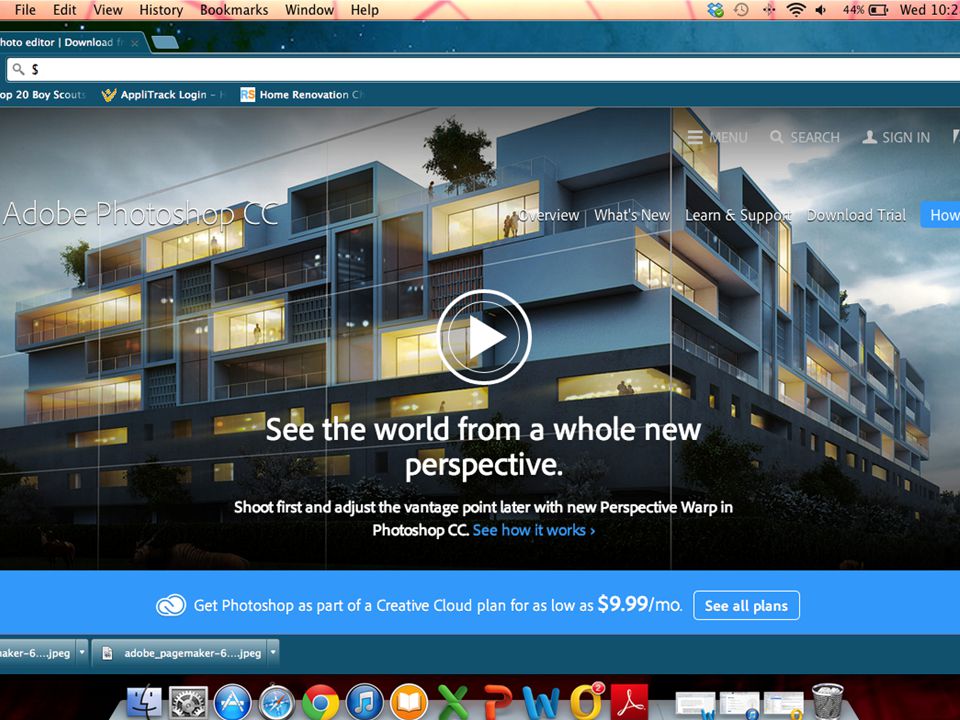Click the Adobe Photoshop CC page title

[x=141, y=214]
